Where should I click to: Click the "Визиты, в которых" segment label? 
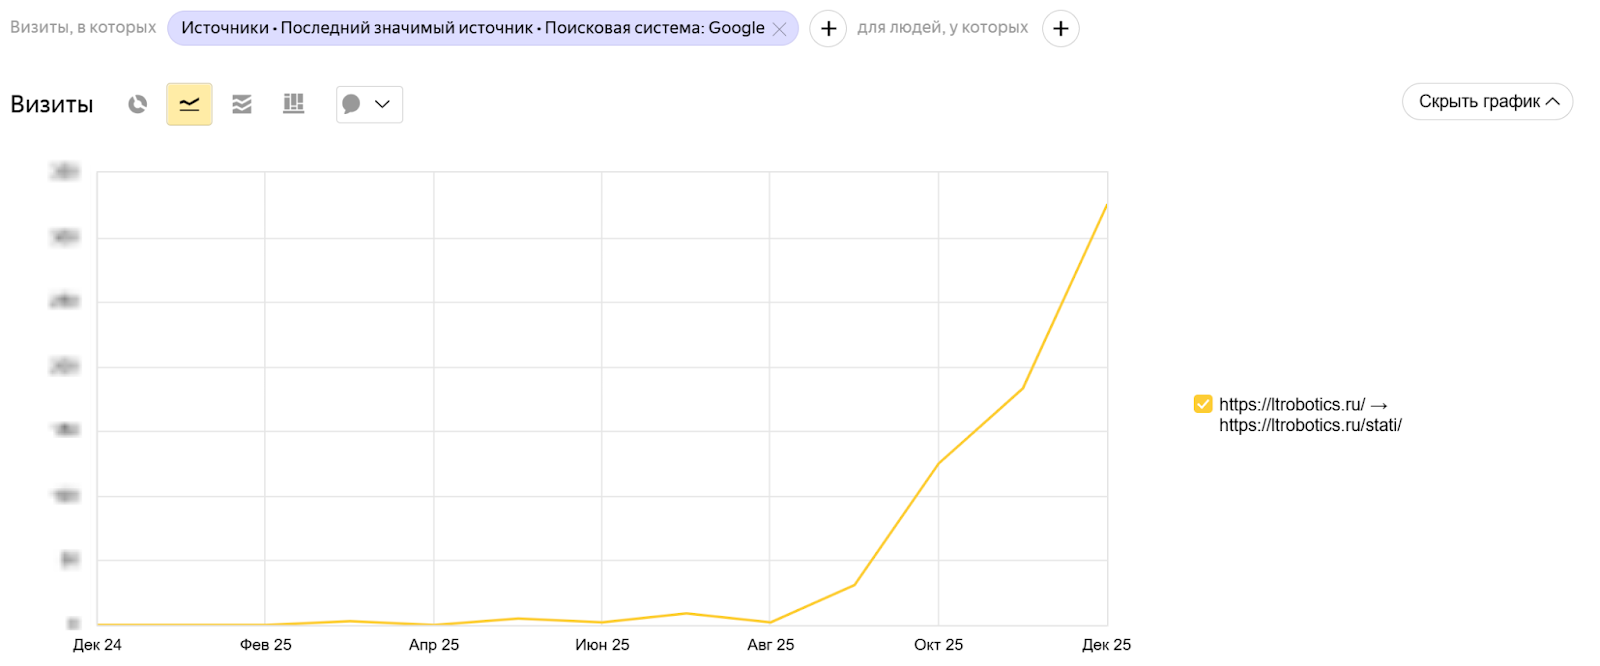pyautogui.click(x=83, y=28)
